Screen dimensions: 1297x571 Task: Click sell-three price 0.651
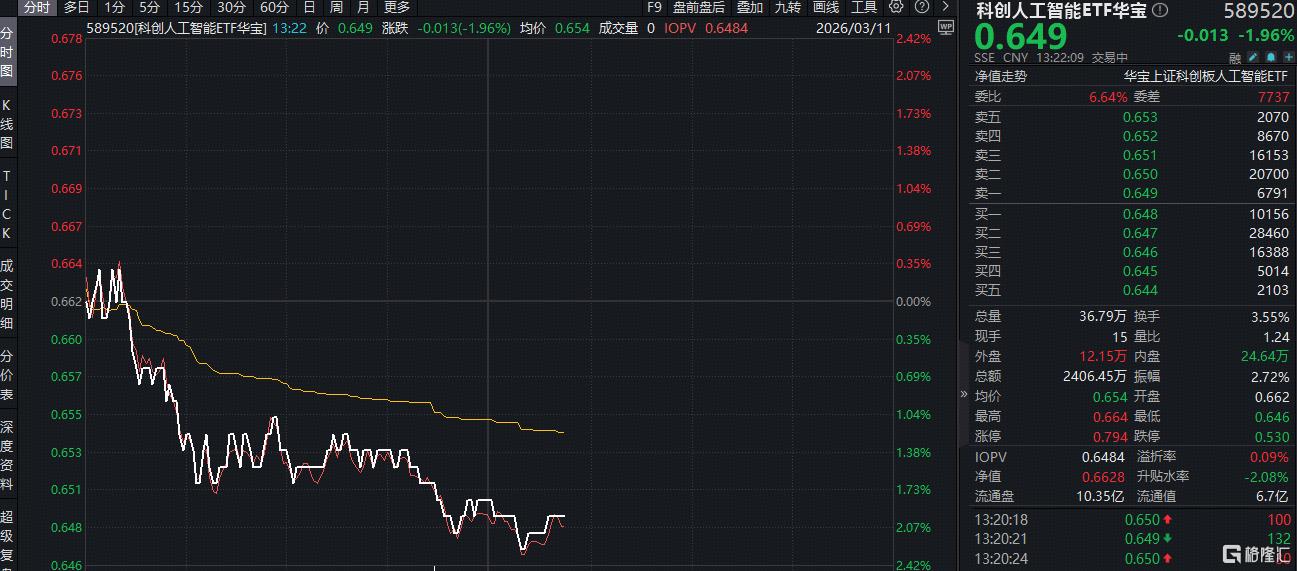coord(1140,155)
